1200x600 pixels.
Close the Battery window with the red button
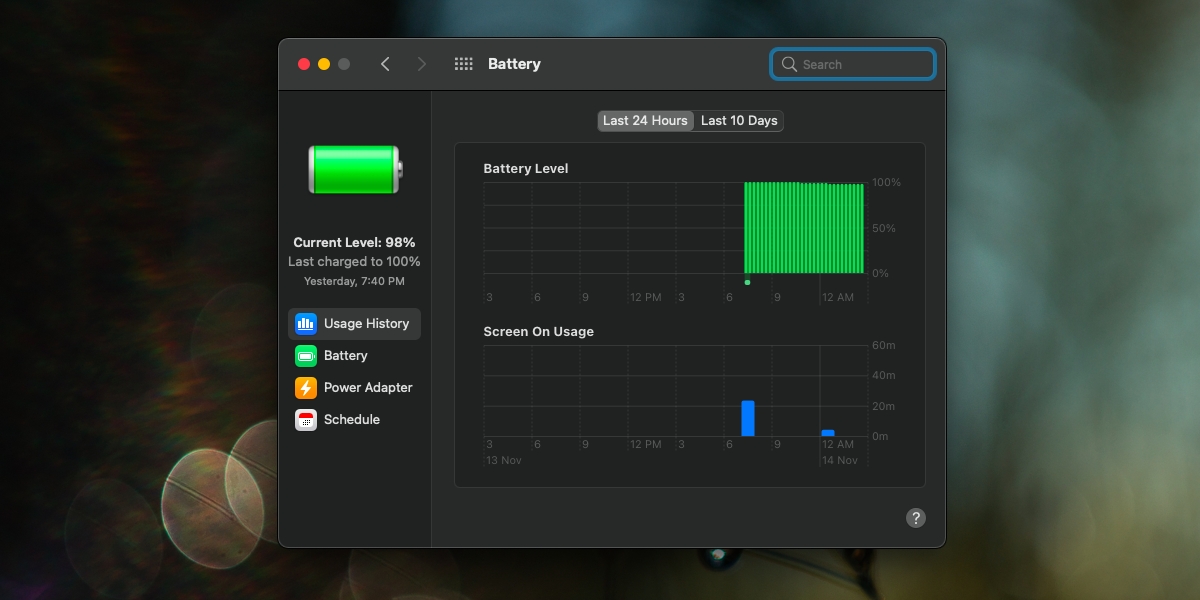click(x=304, y=64)
